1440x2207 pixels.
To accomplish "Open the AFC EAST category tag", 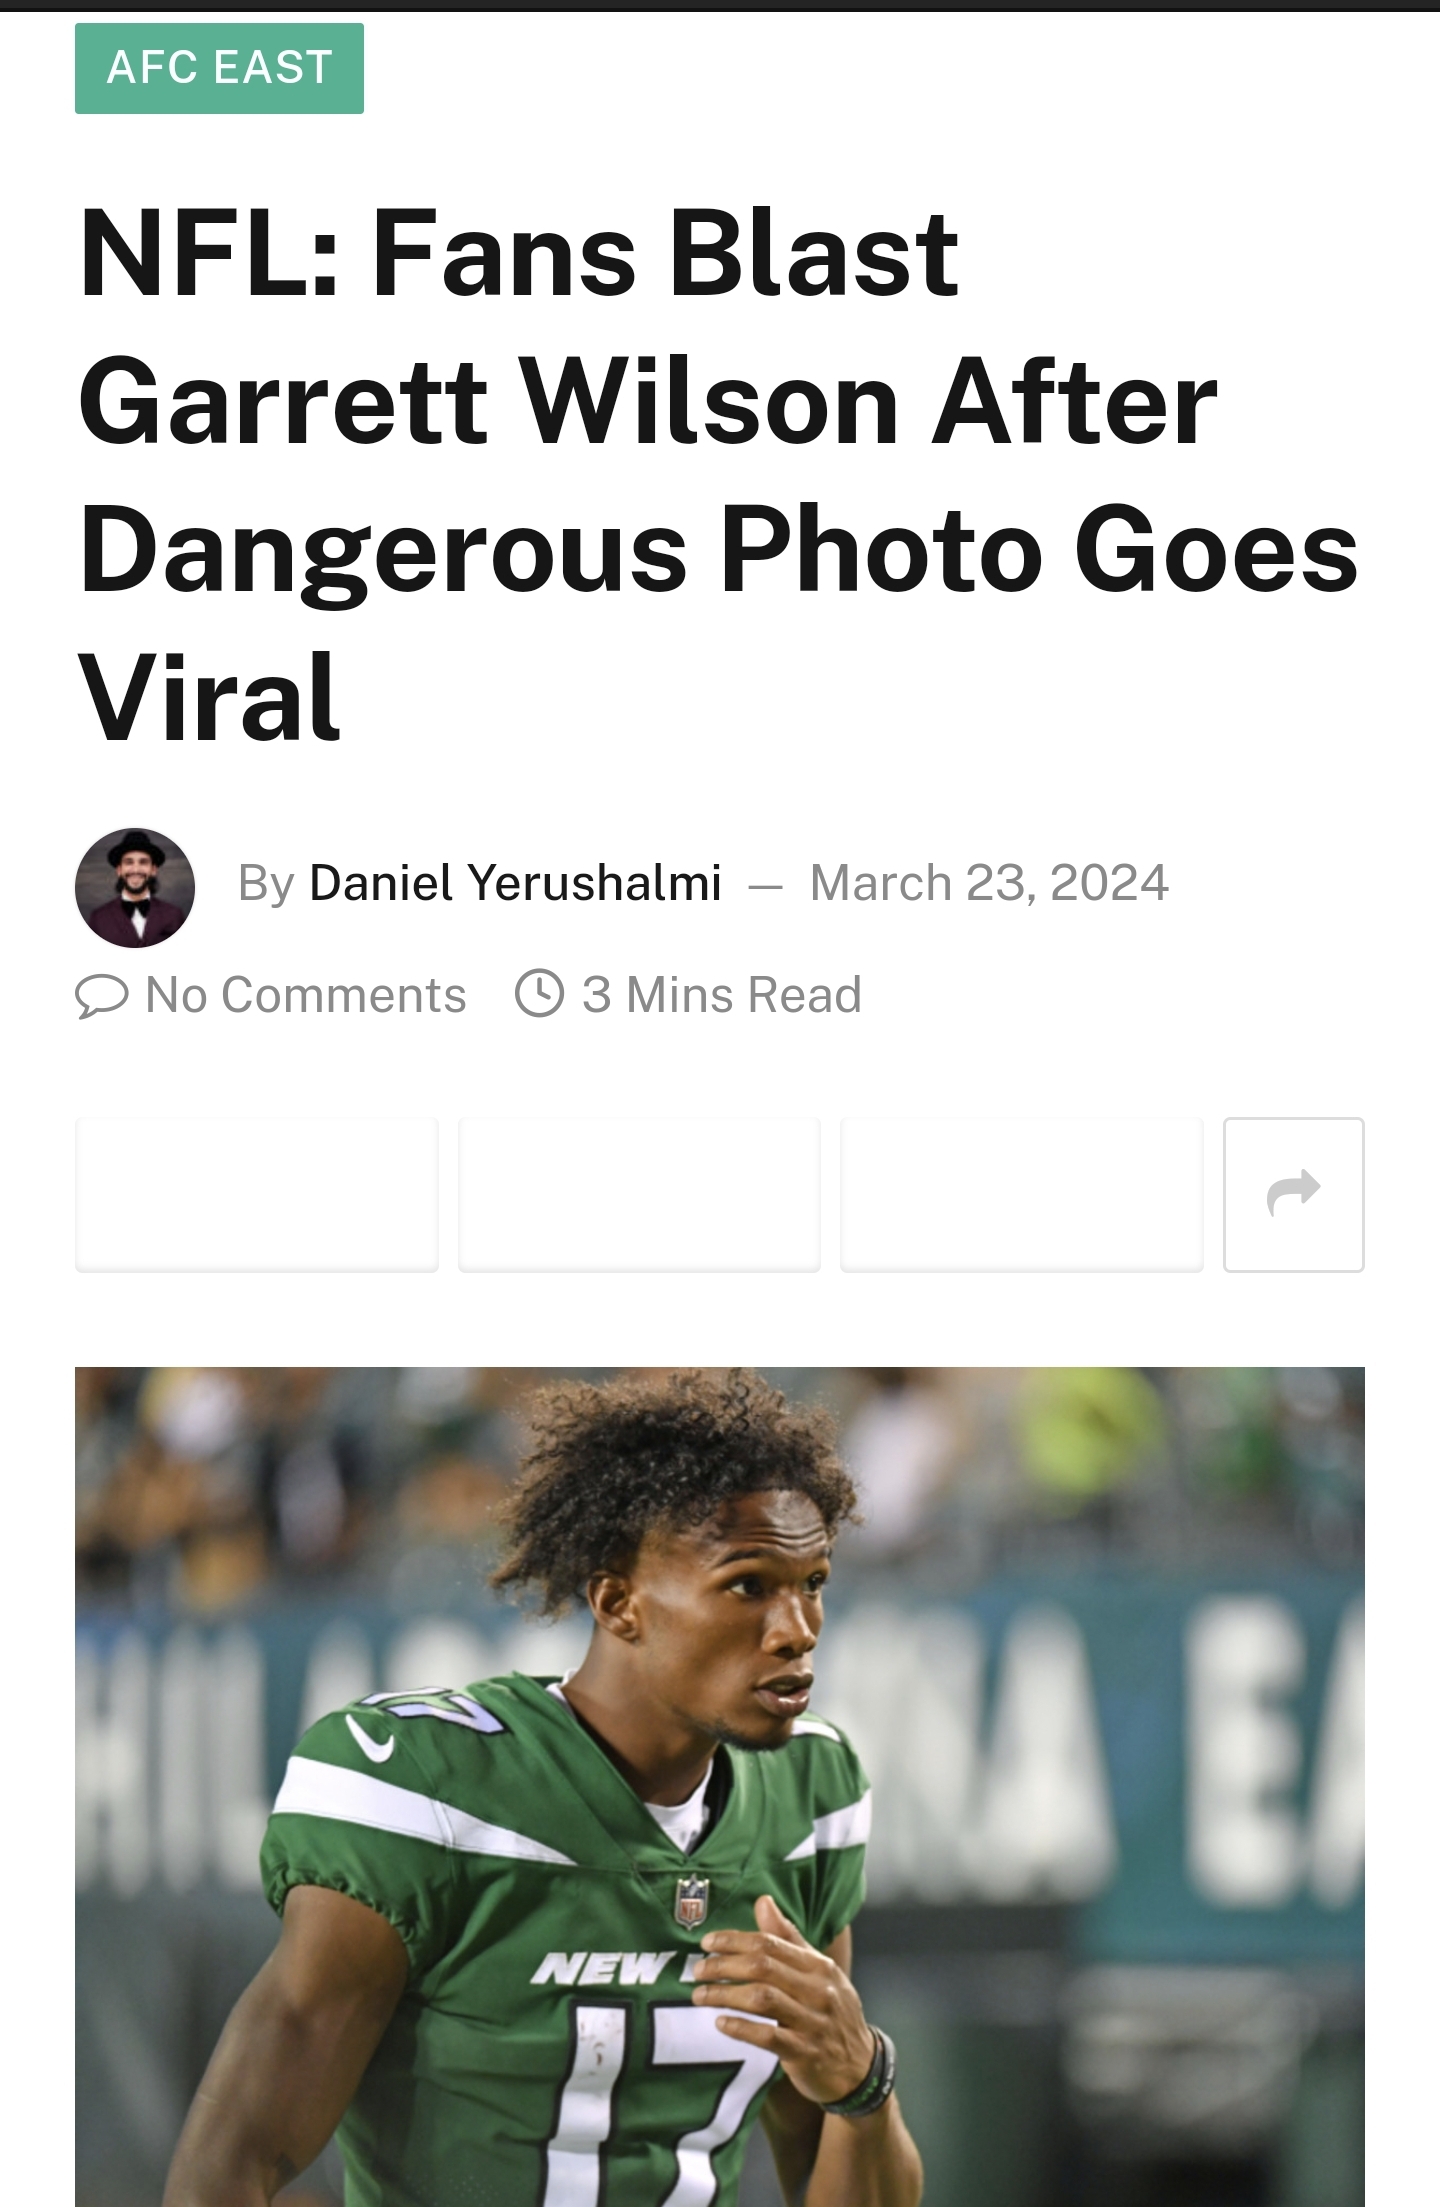I will coord(219,68).
